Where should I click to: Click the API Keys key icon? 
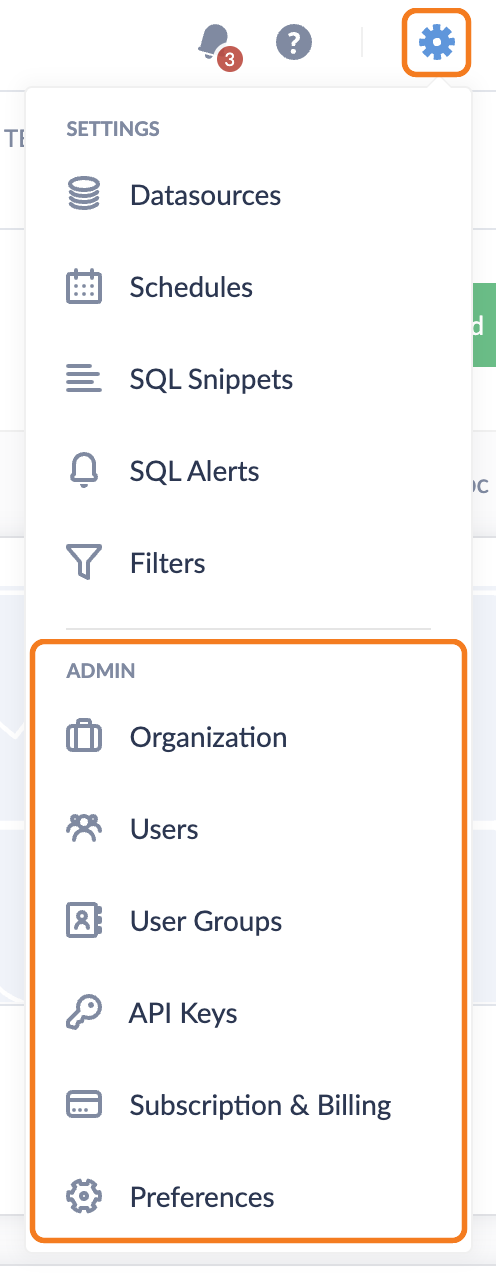[84, 1013]
